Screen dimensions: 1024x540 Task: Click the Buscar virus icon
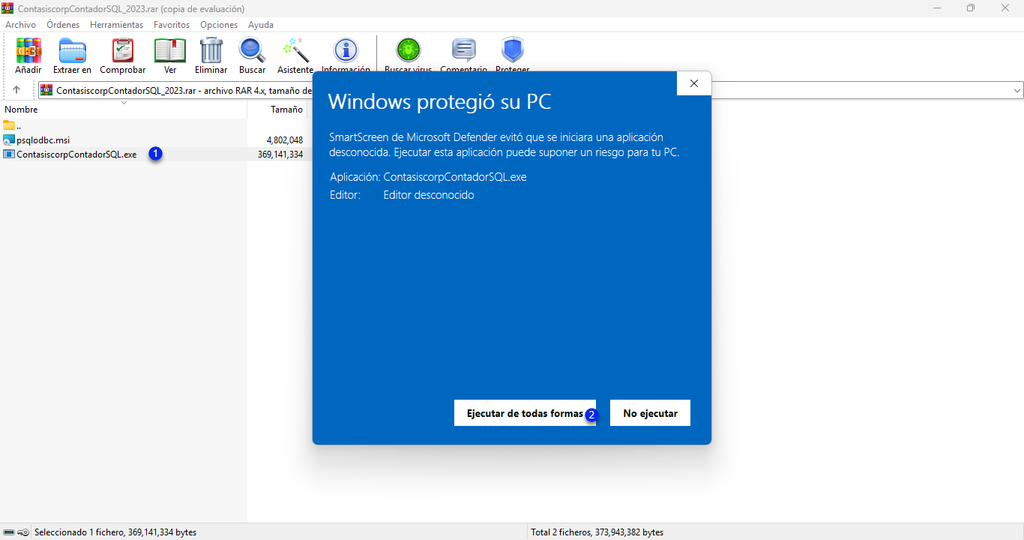click(x=408, y=51)
